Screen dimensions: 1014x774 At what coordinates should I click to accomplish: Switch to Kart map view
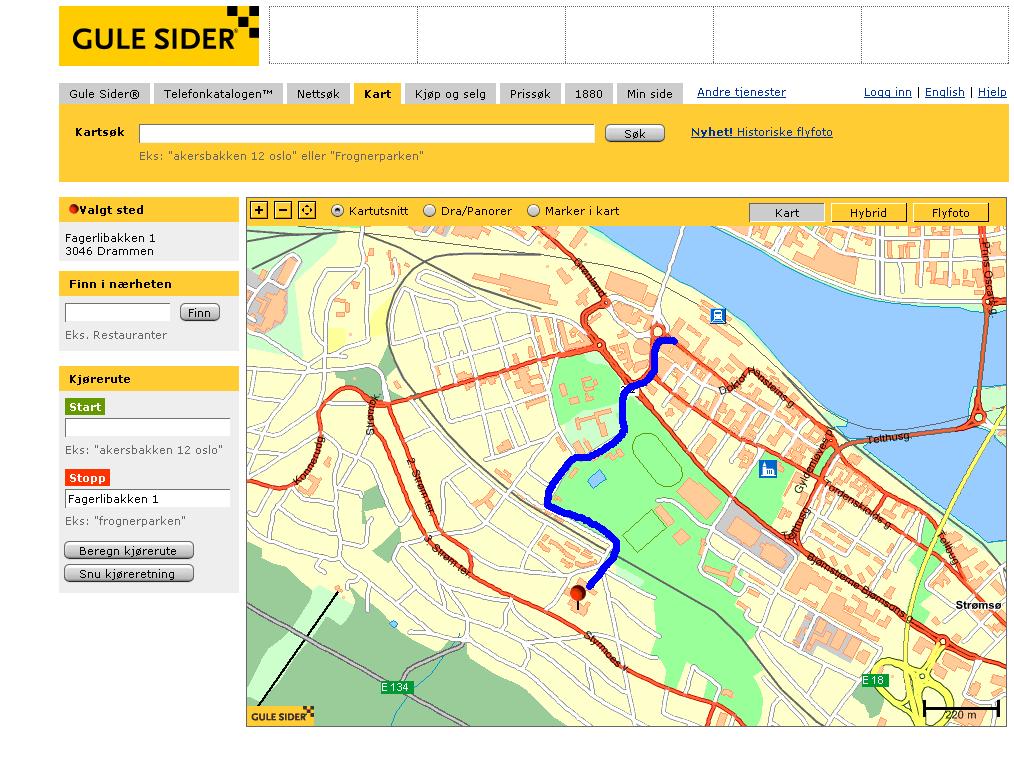pyautogui.click(x=786, y=213)
